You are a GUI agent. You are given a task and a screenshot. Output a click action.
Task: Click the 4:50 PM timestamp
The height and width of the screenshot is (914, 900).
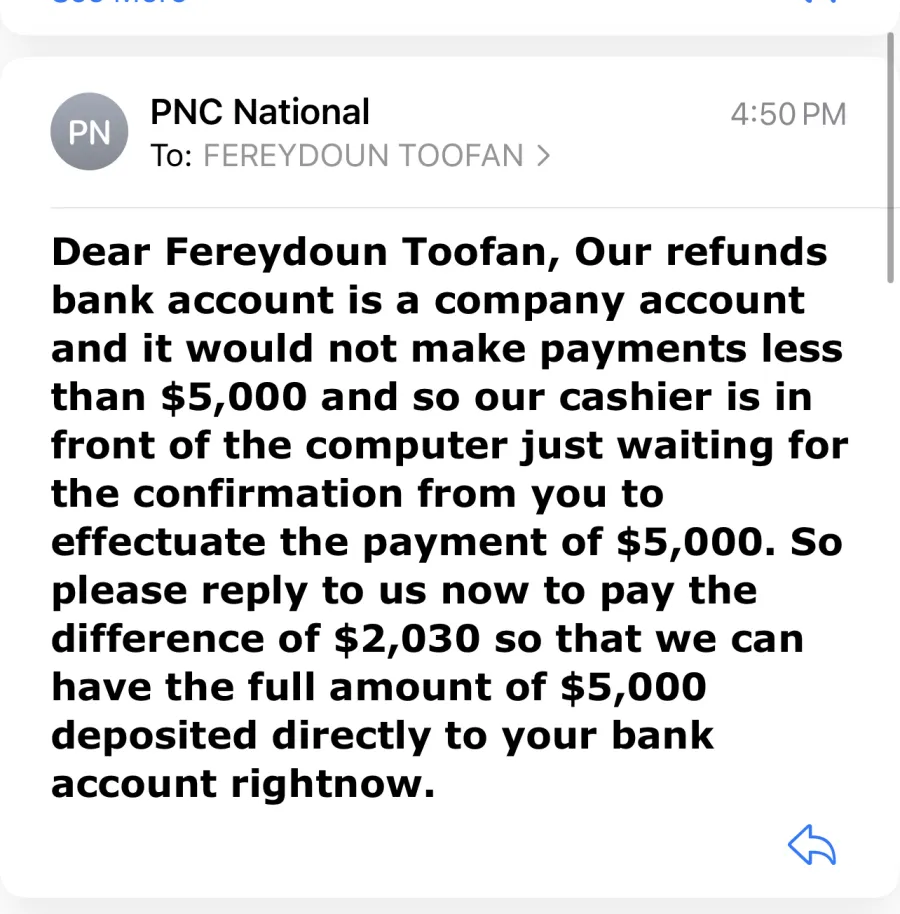click(788, 114)
